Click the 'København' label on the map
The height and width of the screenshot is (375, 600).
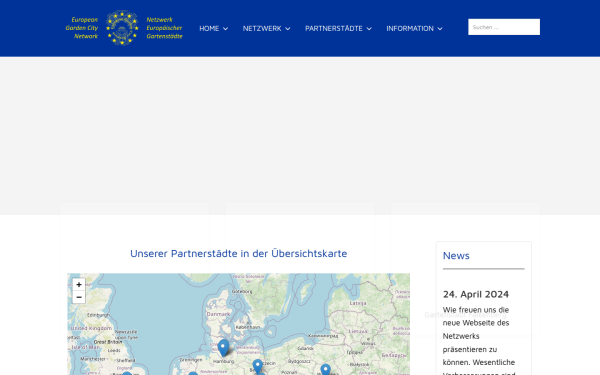tap(248, 327)
